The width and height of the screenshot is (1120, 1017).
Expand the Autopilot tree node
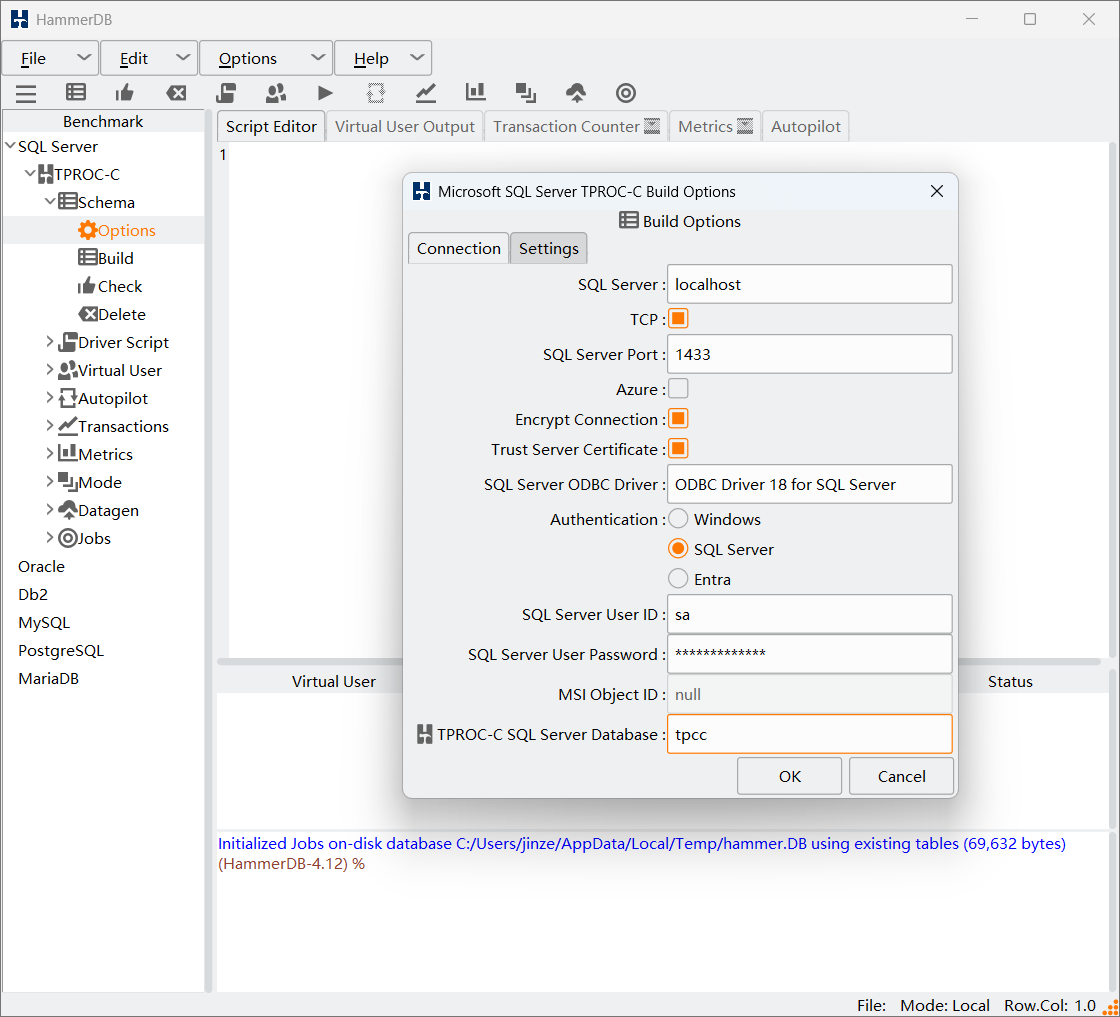(x=50, y=398)
